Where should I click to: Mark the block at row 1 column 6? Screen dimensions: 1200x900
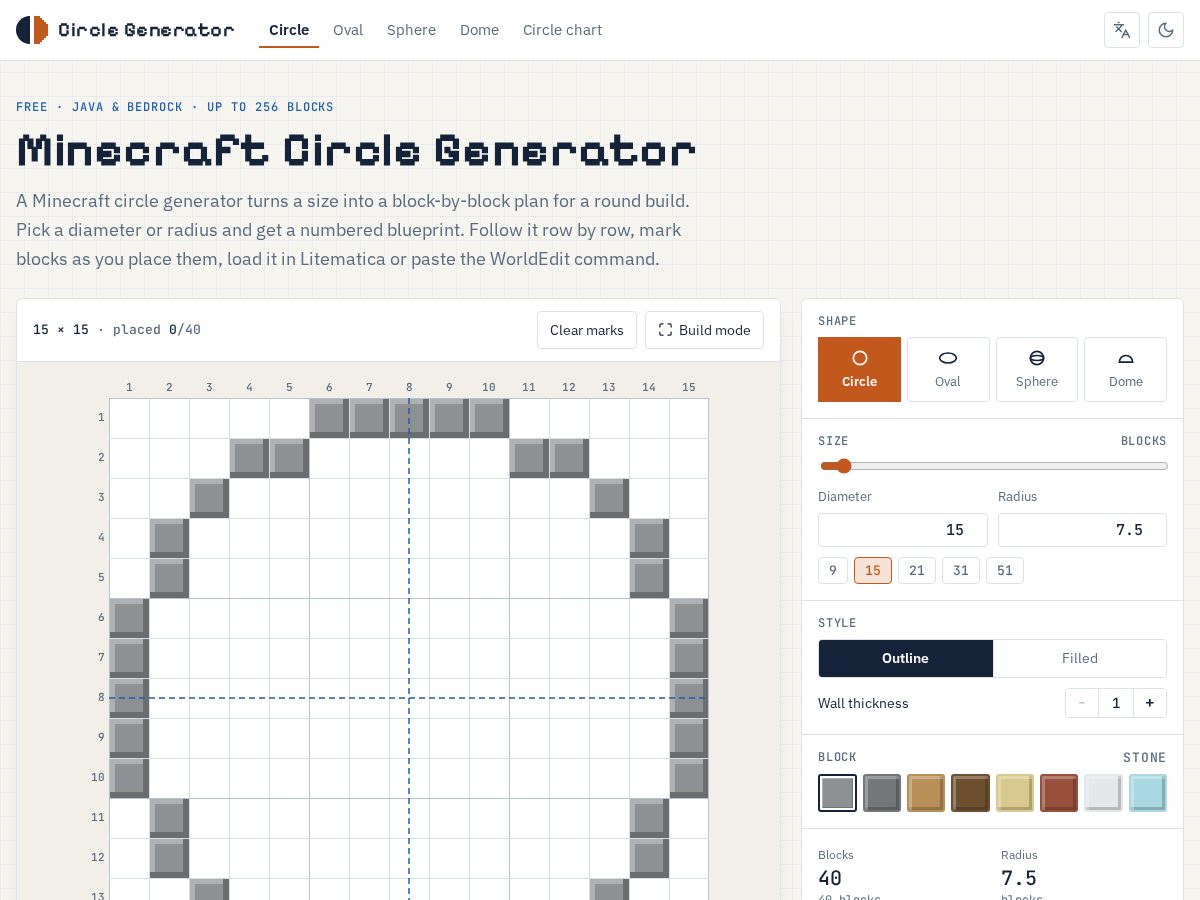[x=329, y=418]
